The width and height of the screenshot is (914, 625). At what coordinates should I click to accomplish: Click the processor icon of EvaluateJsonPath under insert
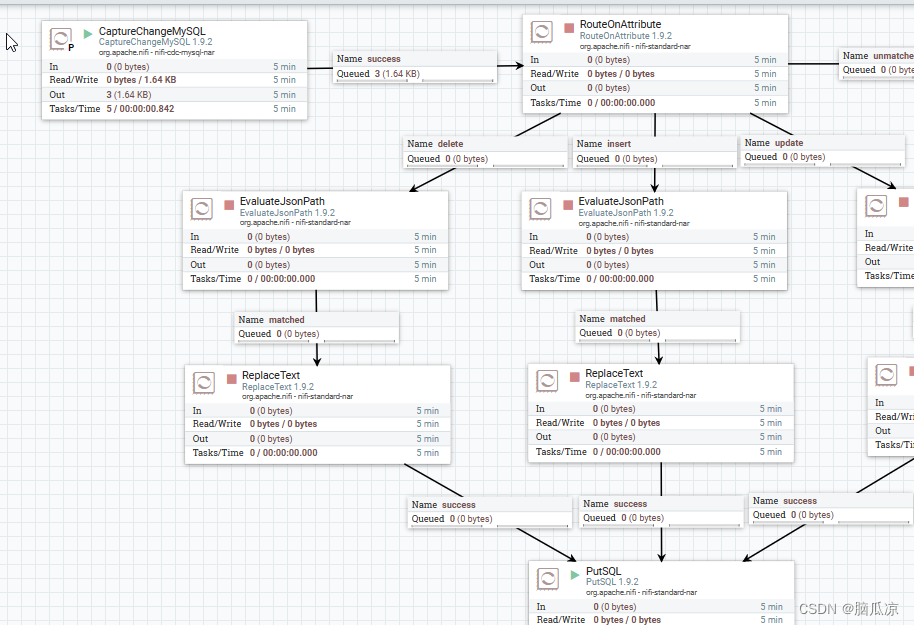[x=540, y=209]
